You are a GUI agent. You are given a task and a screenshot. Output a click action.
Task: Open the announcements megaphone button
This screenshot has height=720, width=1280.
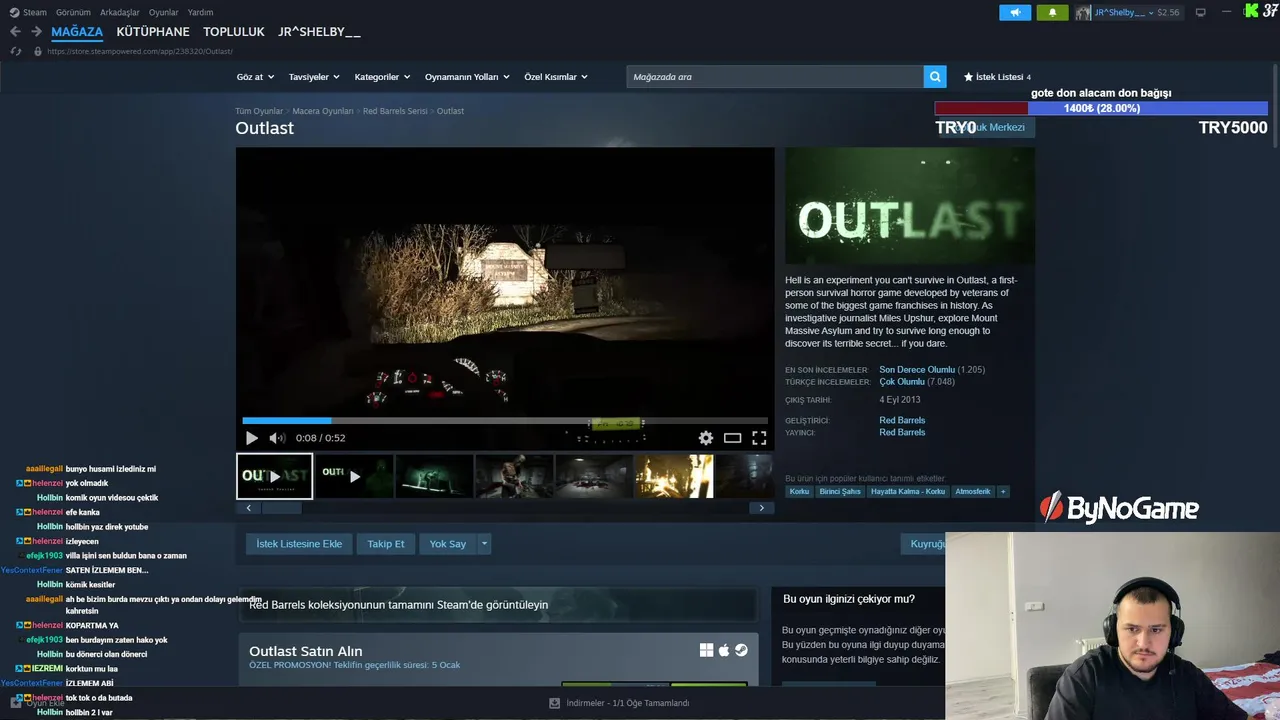click(1015, 12)
